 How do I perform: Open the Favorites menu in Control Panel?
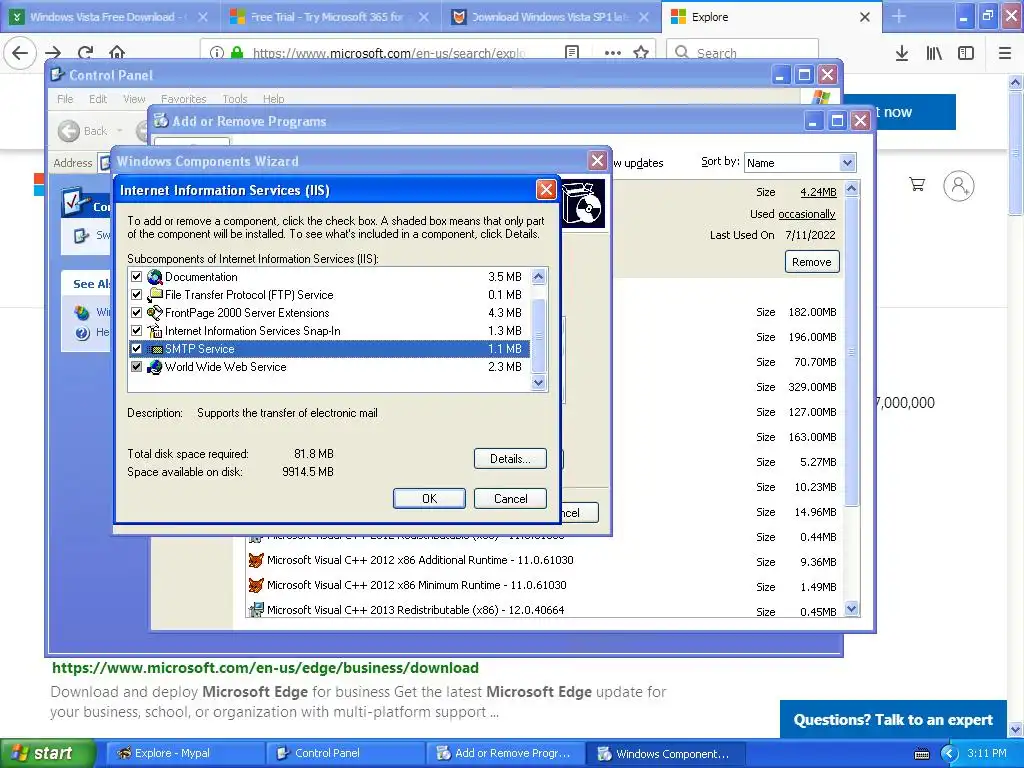tap(184, 99)
